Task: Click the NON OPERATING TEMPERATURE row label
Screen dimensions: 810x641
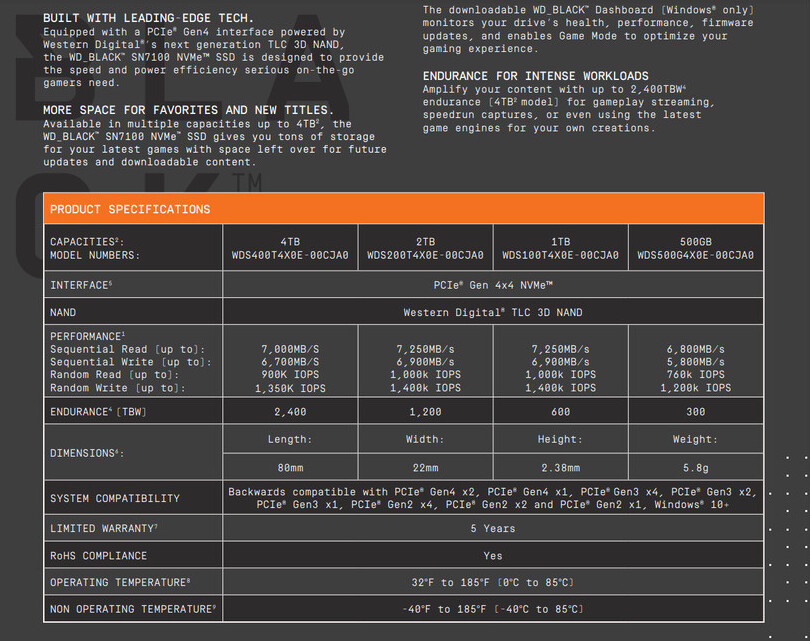Action: pos(133,609)
